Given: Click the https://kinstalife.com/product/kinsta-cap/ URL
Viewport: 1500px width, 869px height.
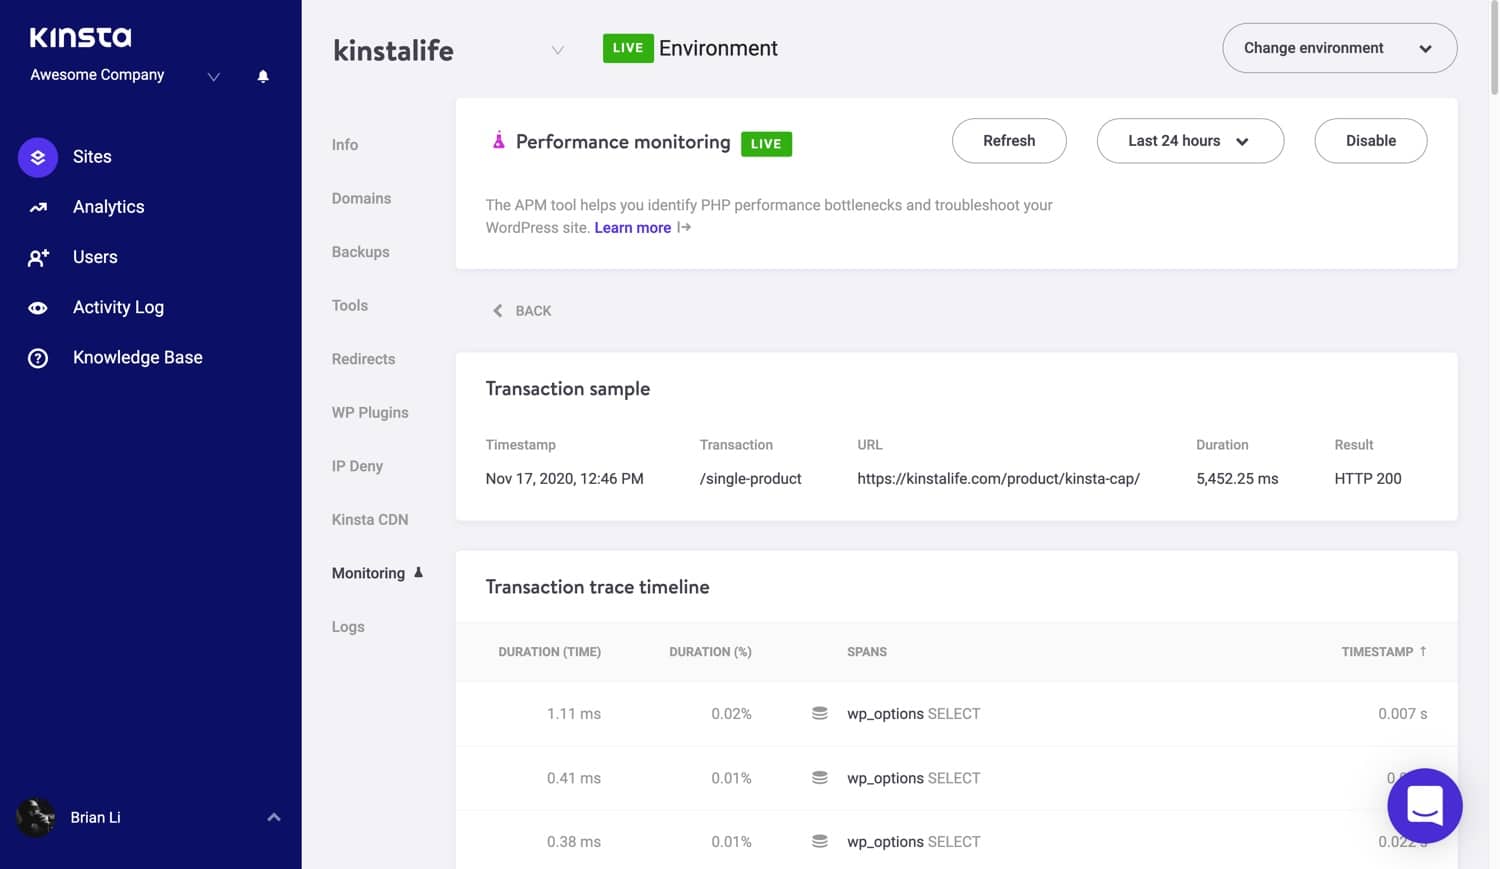Looking at the screenshot, I should coord(998,479).
